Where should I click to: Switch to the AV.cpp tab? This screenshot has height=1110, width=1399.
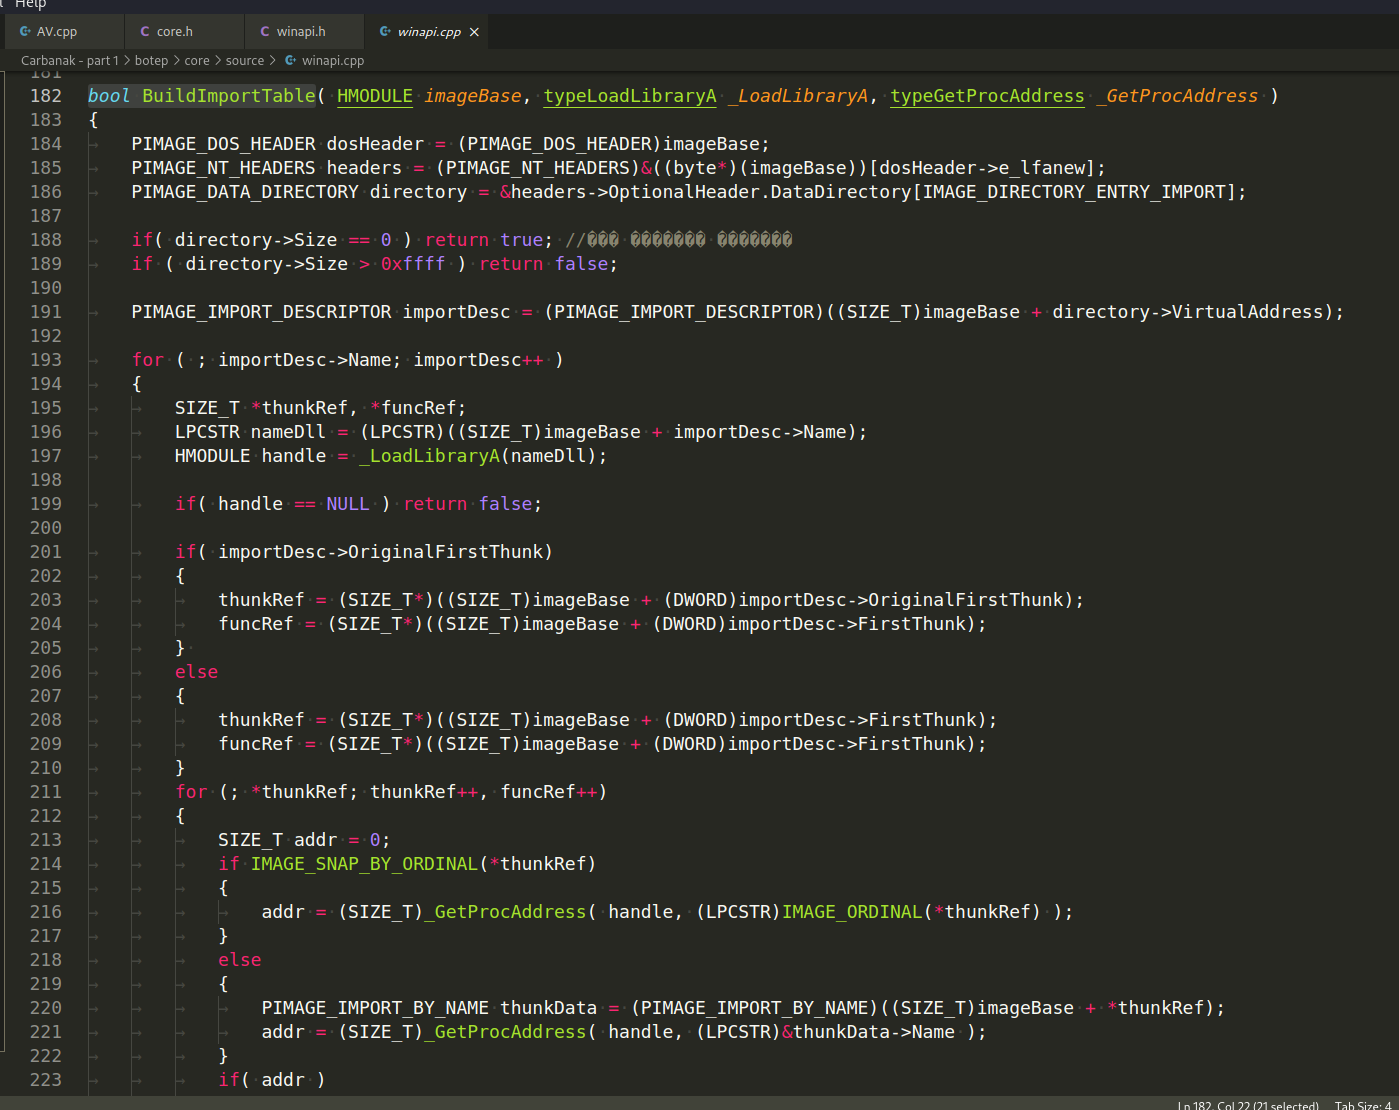click(x=64, y=32)
